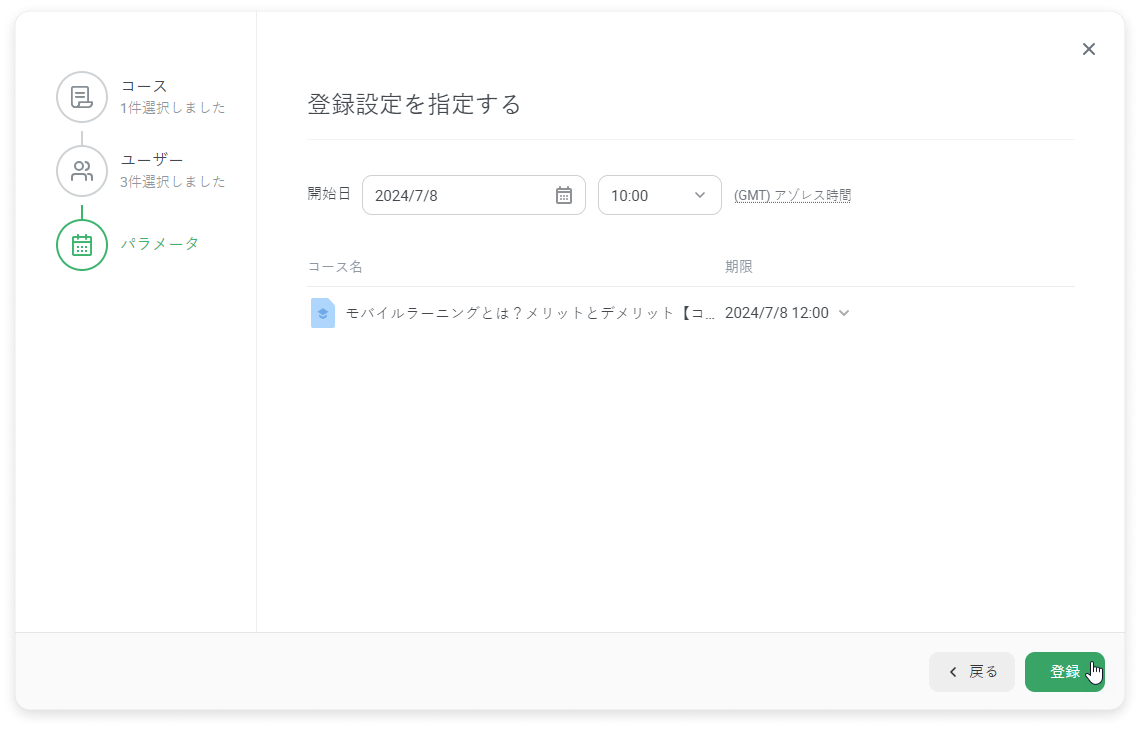Click the User step people icon

82,171
